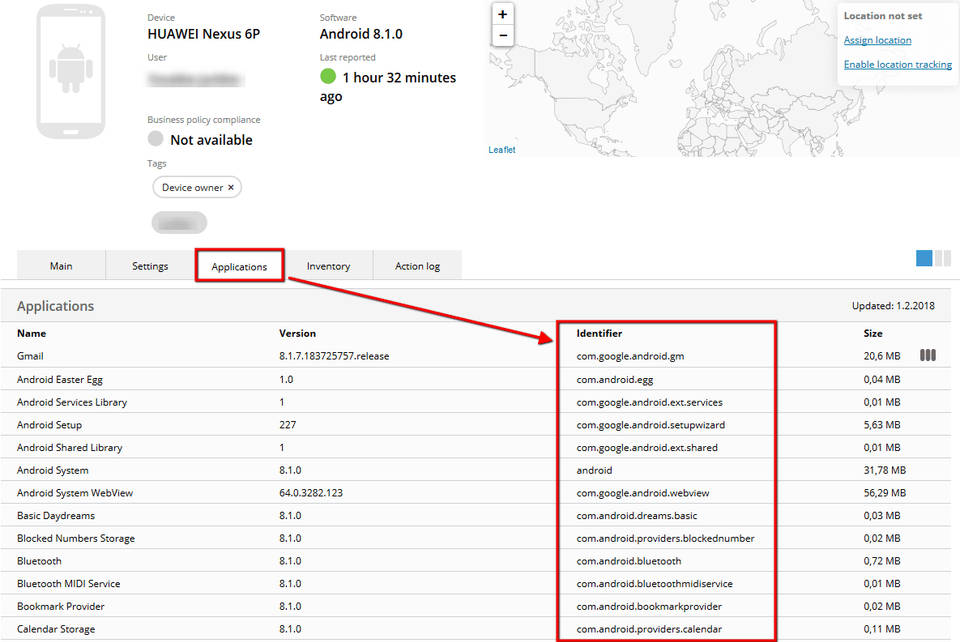
Task: Click Enable location tracking link
Action: click(897, 64)
